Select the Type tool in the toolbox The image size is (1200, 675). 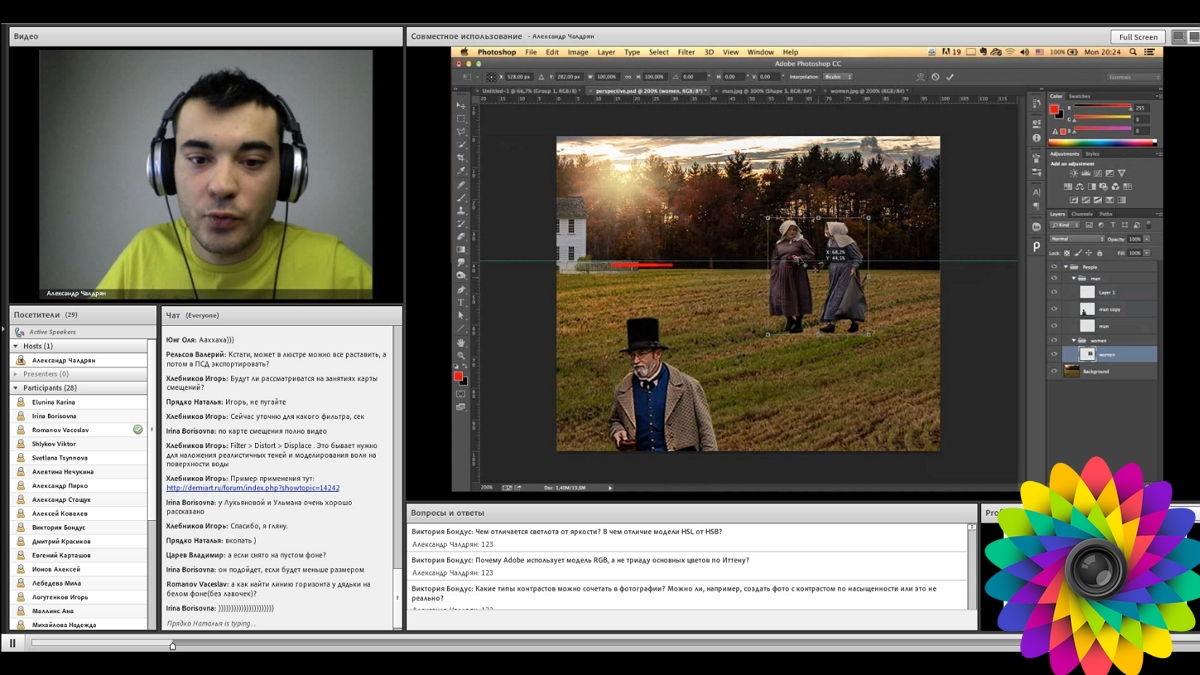tap(461, 301)
